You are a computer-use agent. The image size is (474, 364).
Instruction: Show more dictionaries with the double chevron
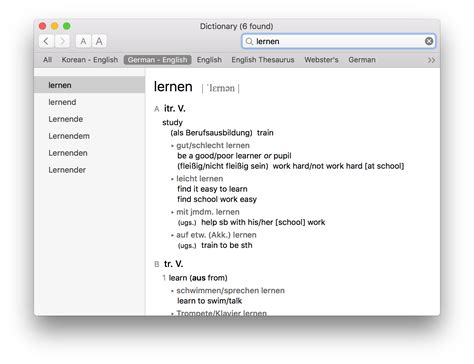(431, 60)
